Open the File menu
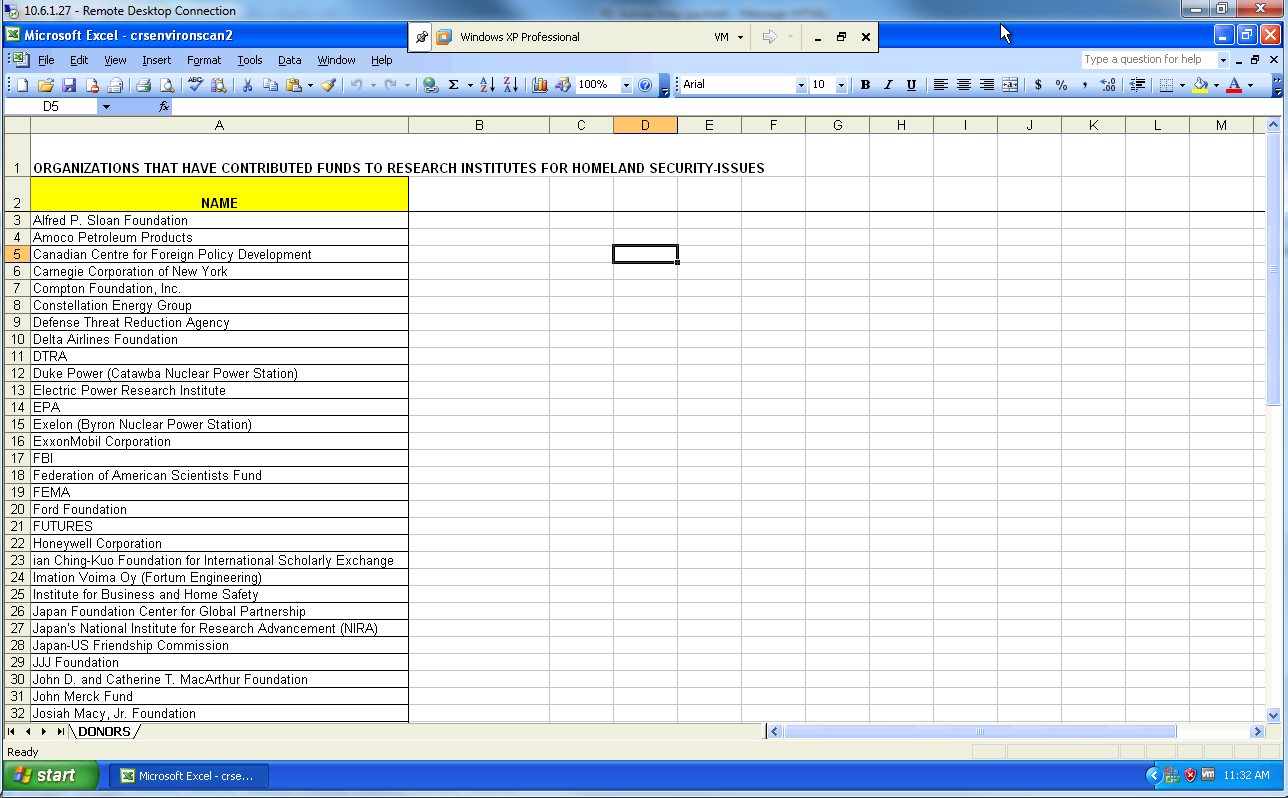1288x798 pixels. (x=46, y=60)
